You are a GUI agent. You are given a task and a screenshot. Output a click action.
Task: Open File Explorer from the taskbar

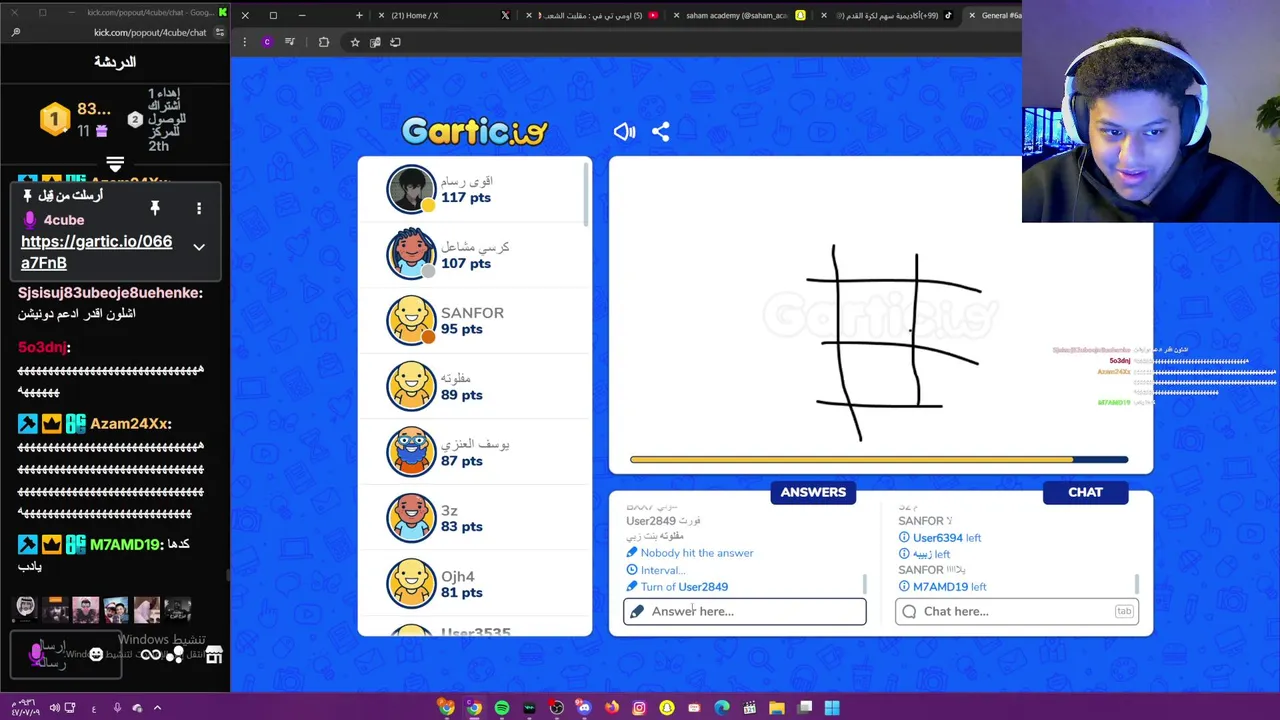(x=777, y=708)
